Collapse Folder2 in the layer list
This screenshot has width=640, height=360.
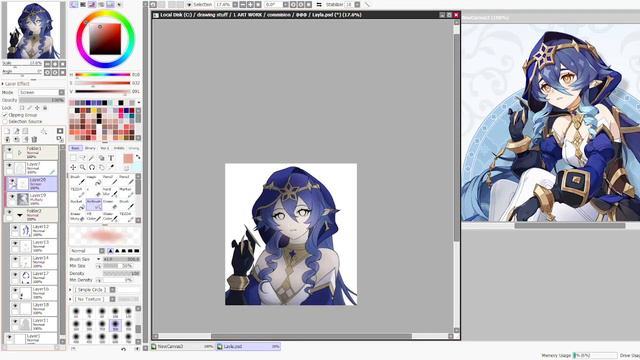20,215
